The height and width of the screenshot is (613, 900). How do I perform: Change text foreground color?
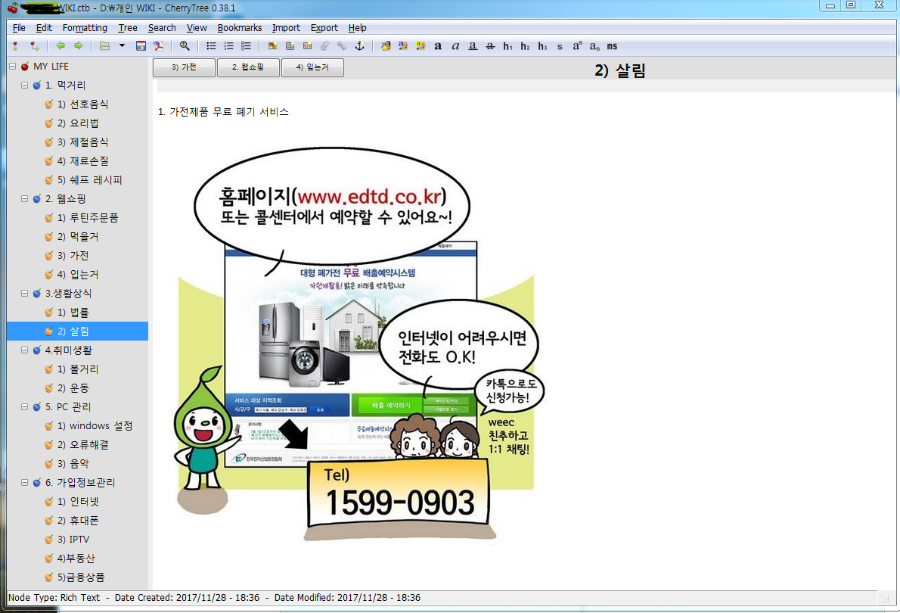[x=403, y=46]
